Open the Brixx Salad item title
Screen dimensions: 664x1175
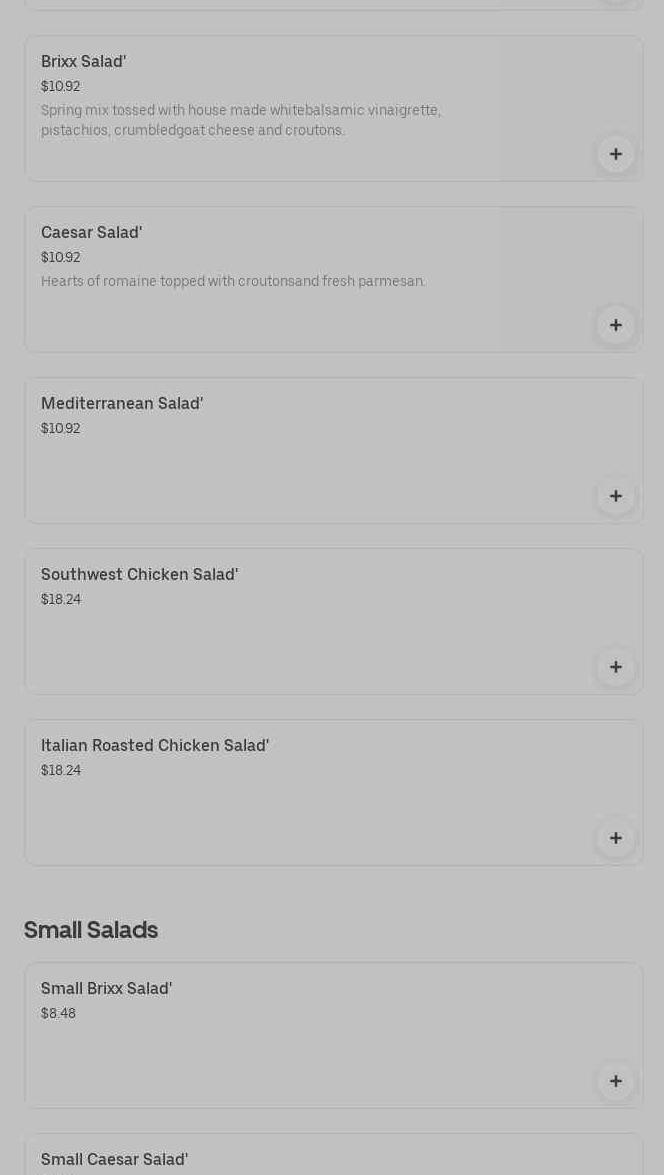(x=84, y=62)
